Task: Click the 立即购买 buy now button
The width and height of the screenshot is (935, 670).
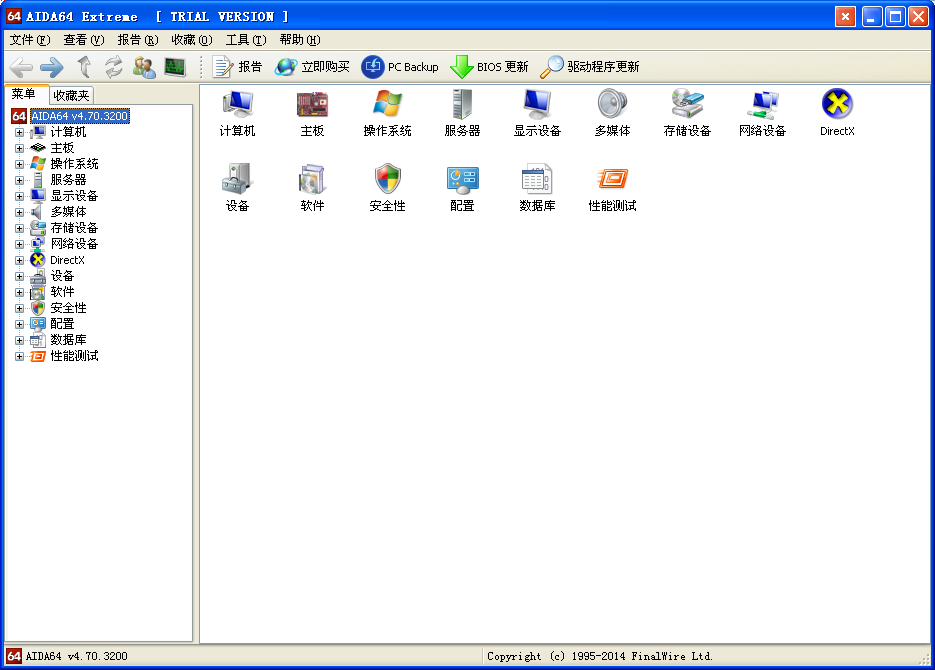Action: click(x=312, y=67)
